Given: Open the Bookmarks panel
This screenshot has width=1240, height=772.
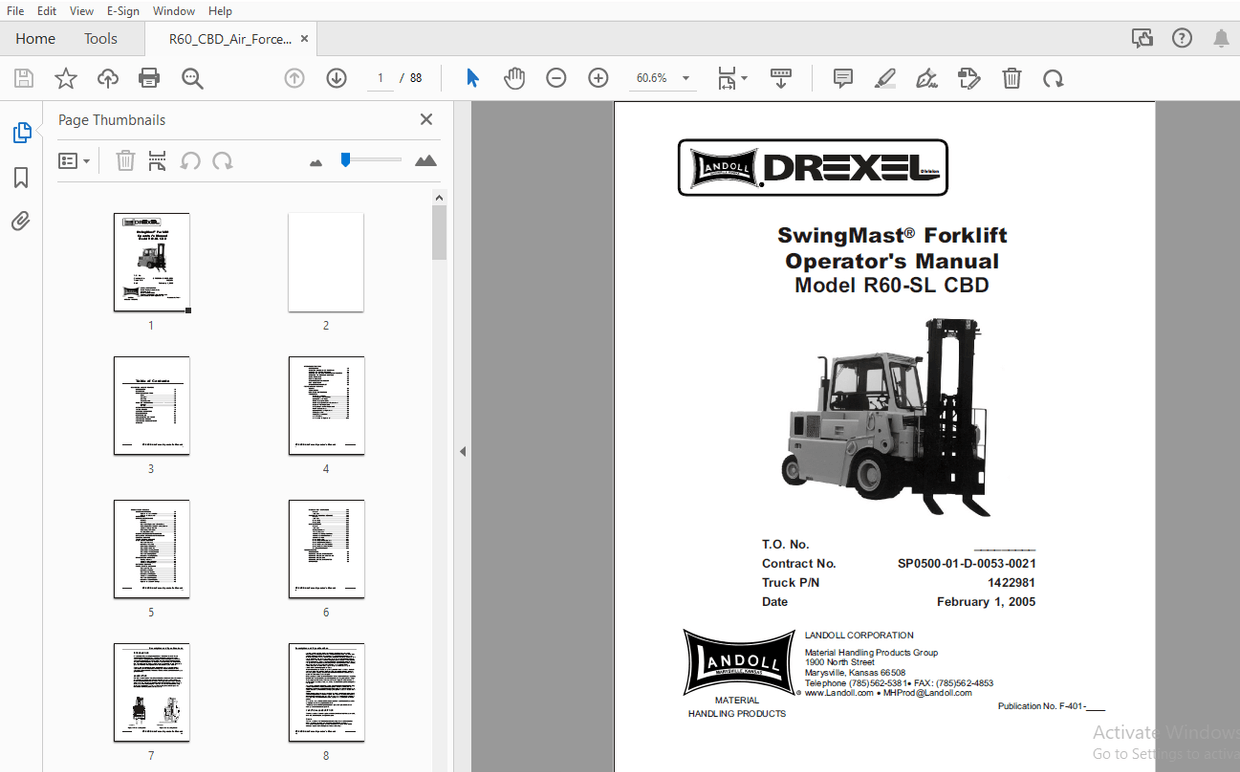Looking at the screenshot, I should point(20,177).
